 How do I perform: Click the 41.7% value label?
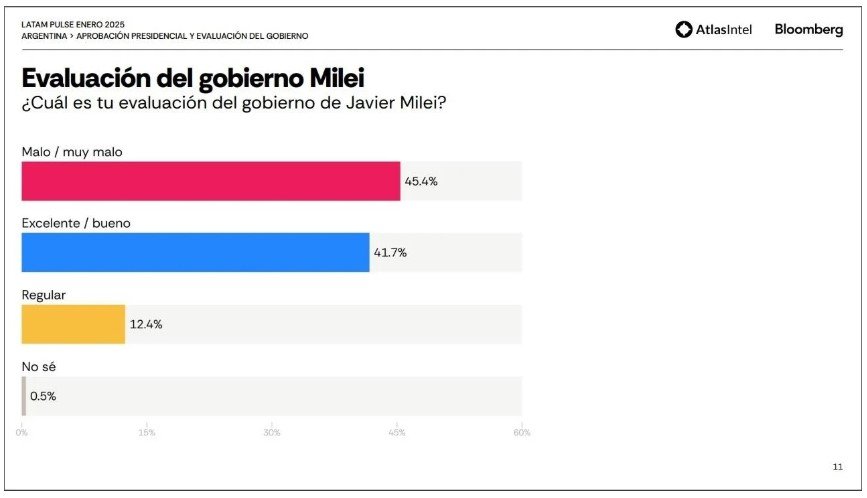[390, 253]
